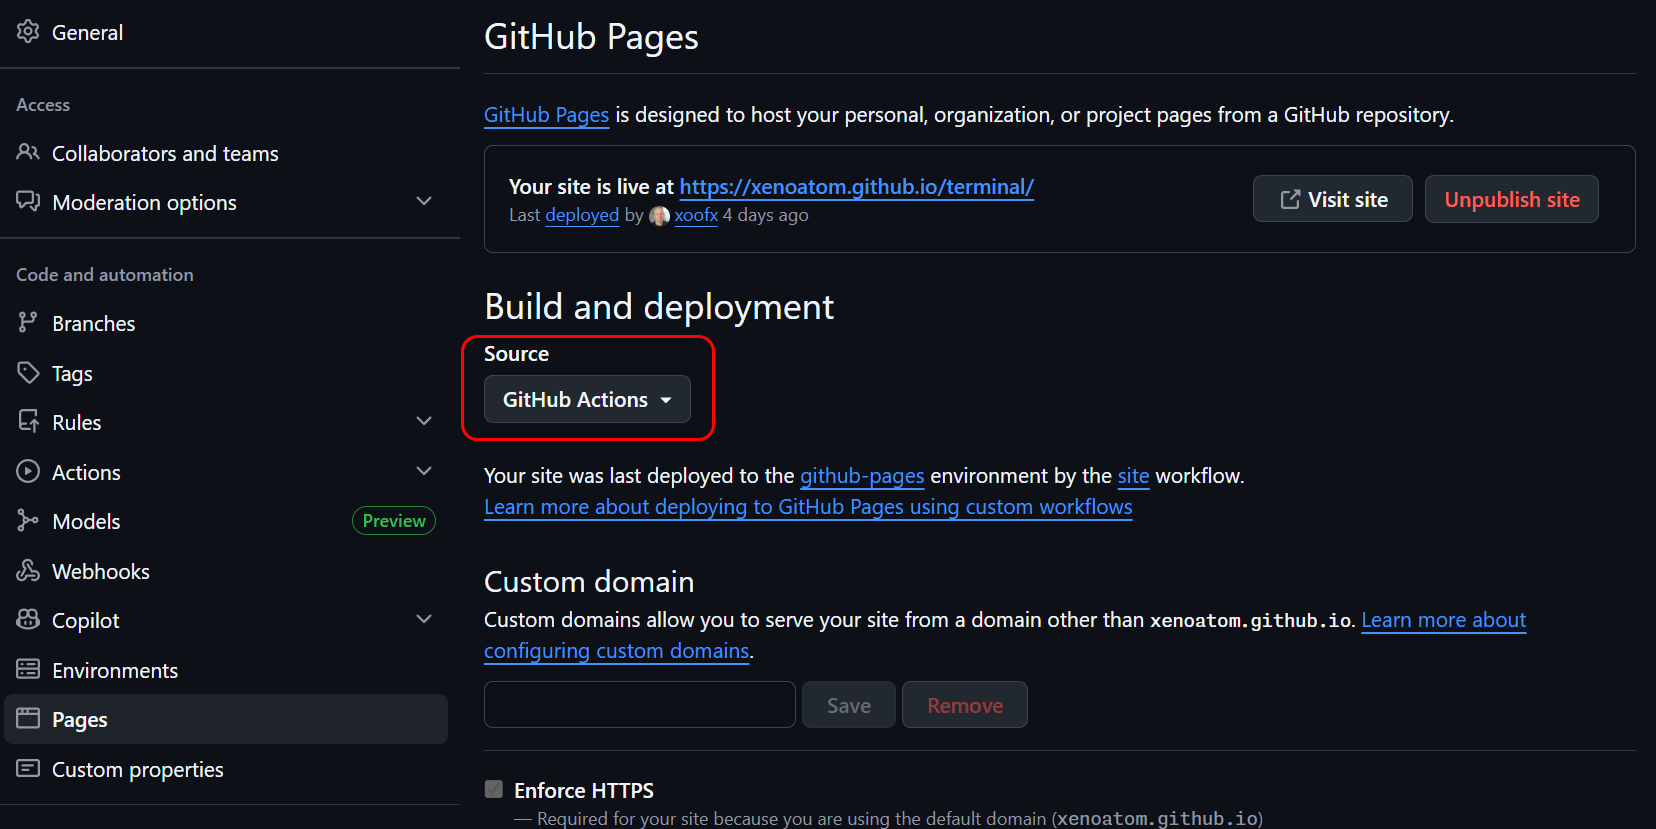Click the Save custom domain button
Image resolution: width=1656 pixels, height=829 pixels.
(848, 705)
